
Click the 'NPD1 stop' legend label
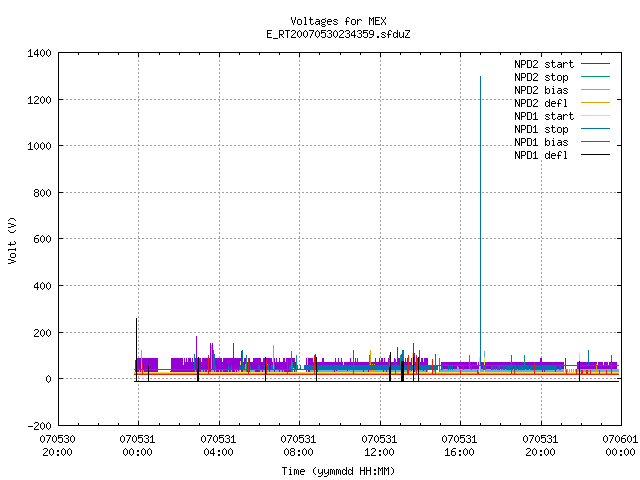click(541, 129)
